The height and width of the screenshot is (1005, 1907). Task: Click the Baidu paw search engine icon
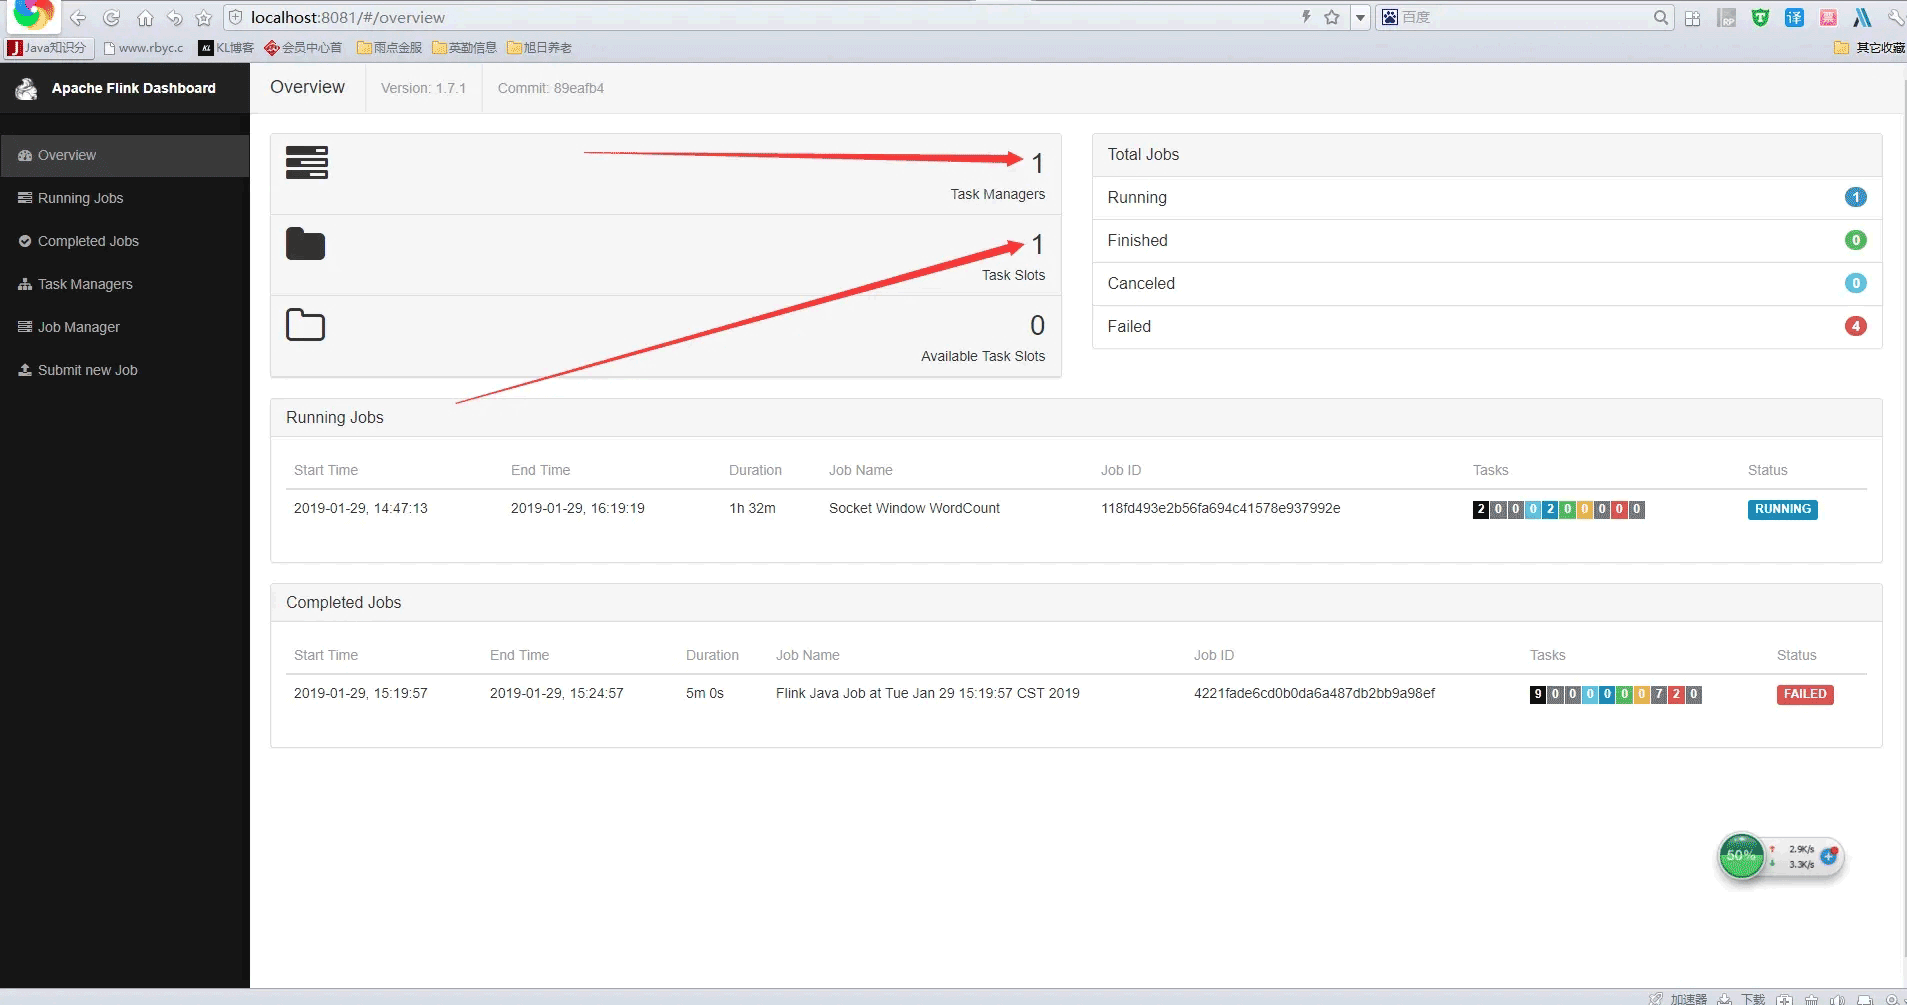pos(1390,17)
